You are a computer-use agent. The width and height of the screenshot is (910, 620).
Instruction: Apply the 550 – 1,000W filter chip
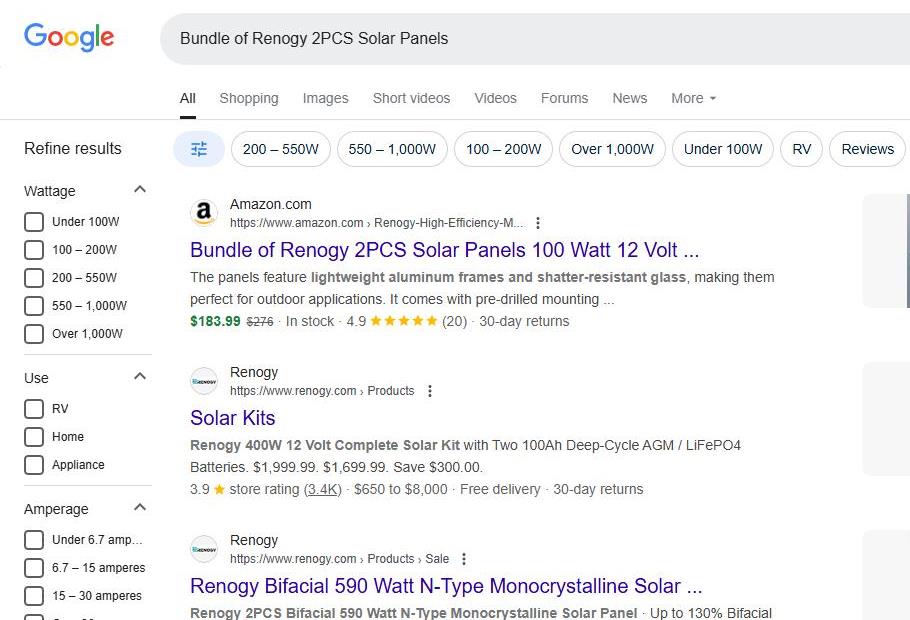[x=392, y=149]
